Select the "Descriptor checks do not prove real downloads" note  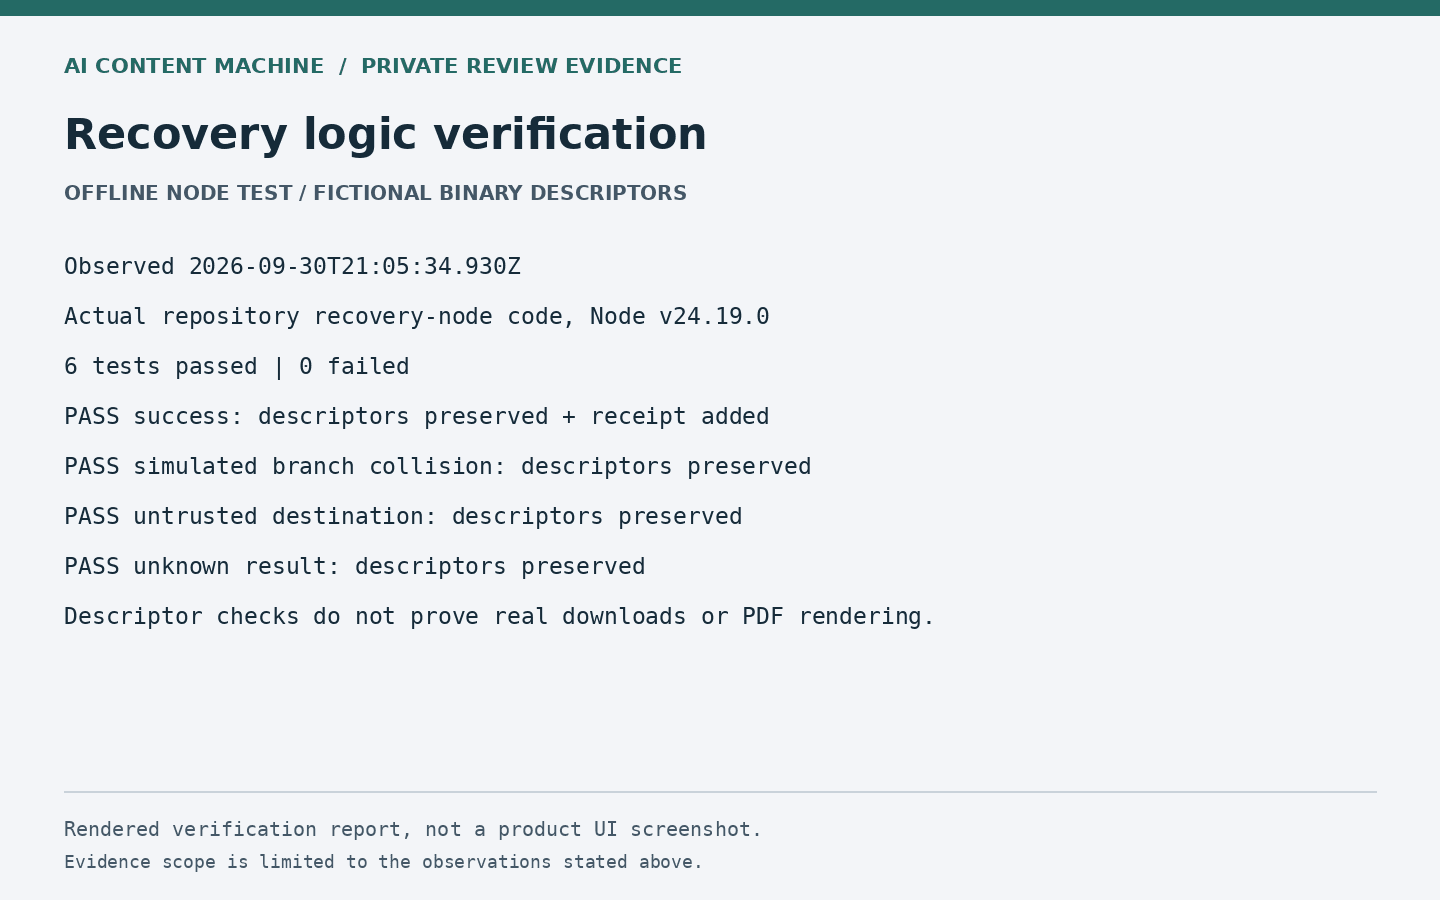[x=499, y=617]
